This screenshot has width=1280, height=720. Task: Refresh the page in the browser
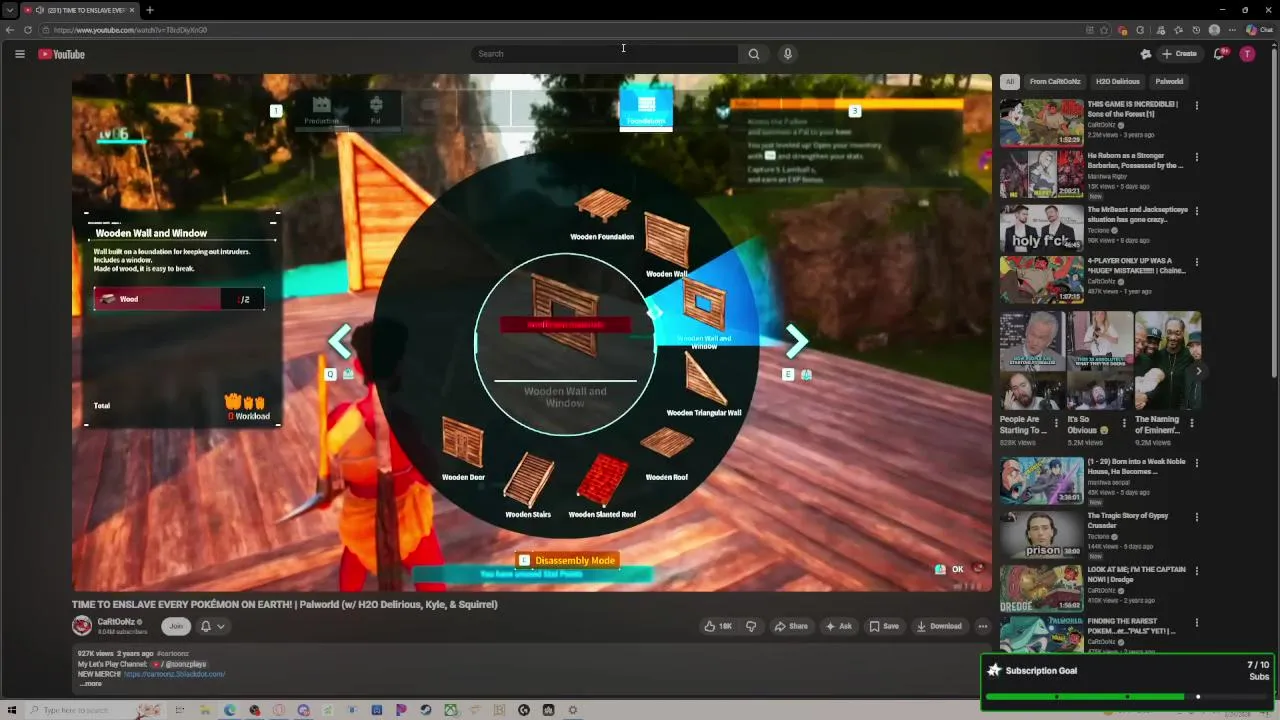28,30
